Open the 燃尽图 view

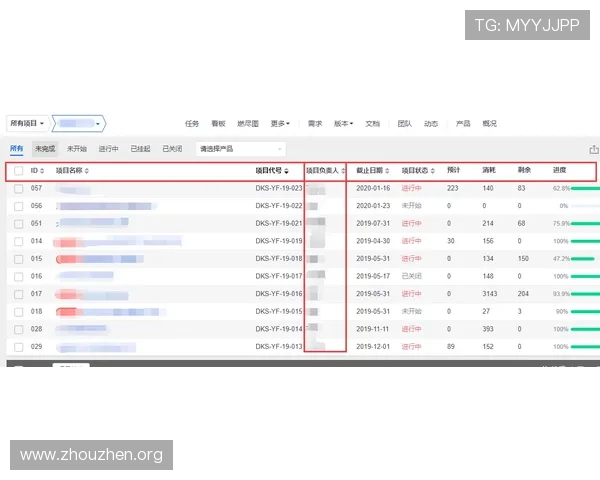(x=248, y=124)
